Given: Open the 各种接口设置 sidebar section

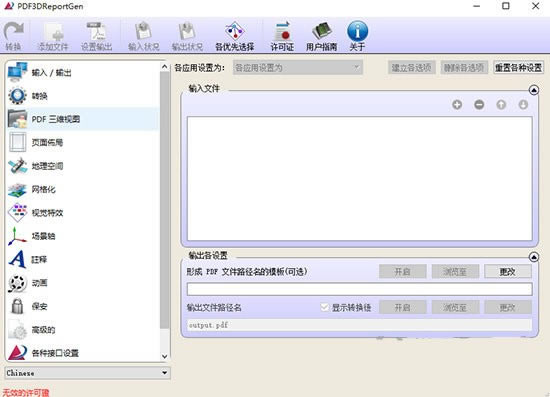Looking at the screenshot, I should tap(83, 353).
